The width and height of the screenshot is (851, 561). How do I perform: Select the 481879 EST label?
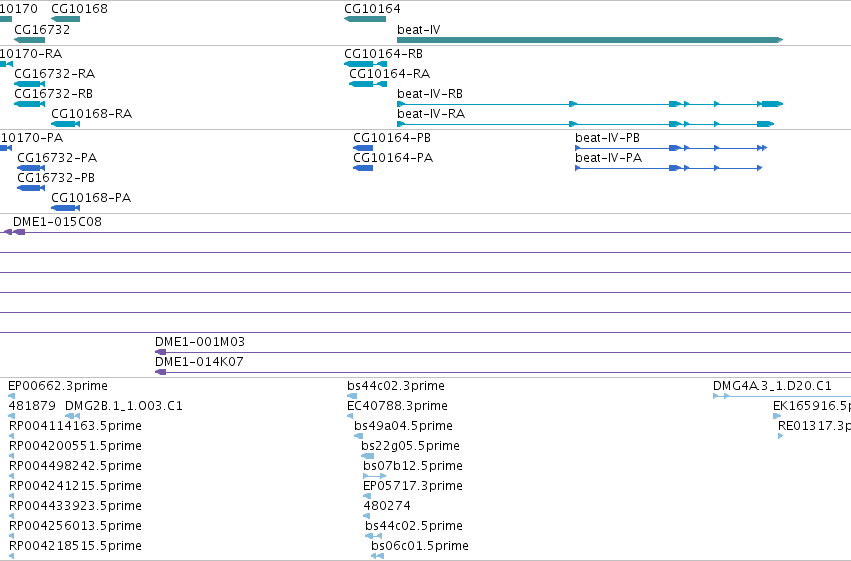tap(32, 406)
